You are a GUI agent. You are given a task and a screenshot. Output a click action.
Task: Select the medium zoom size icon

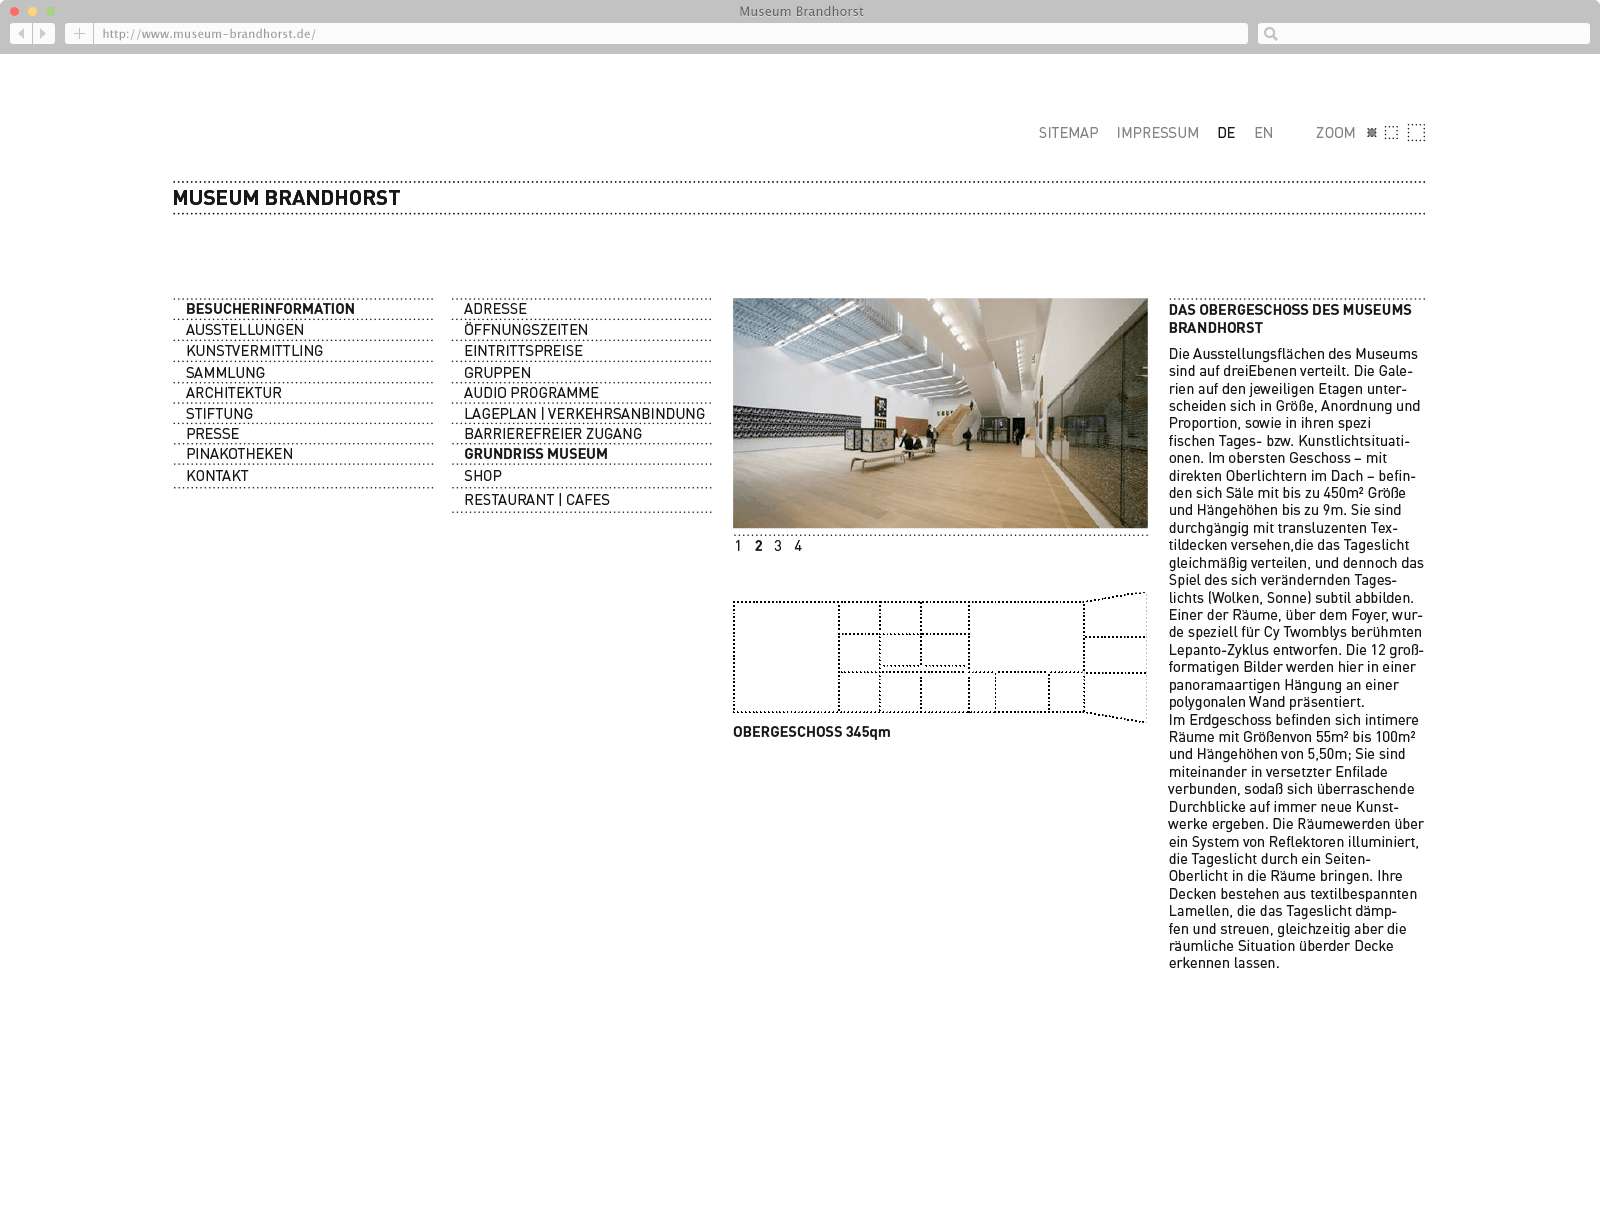1391,132
